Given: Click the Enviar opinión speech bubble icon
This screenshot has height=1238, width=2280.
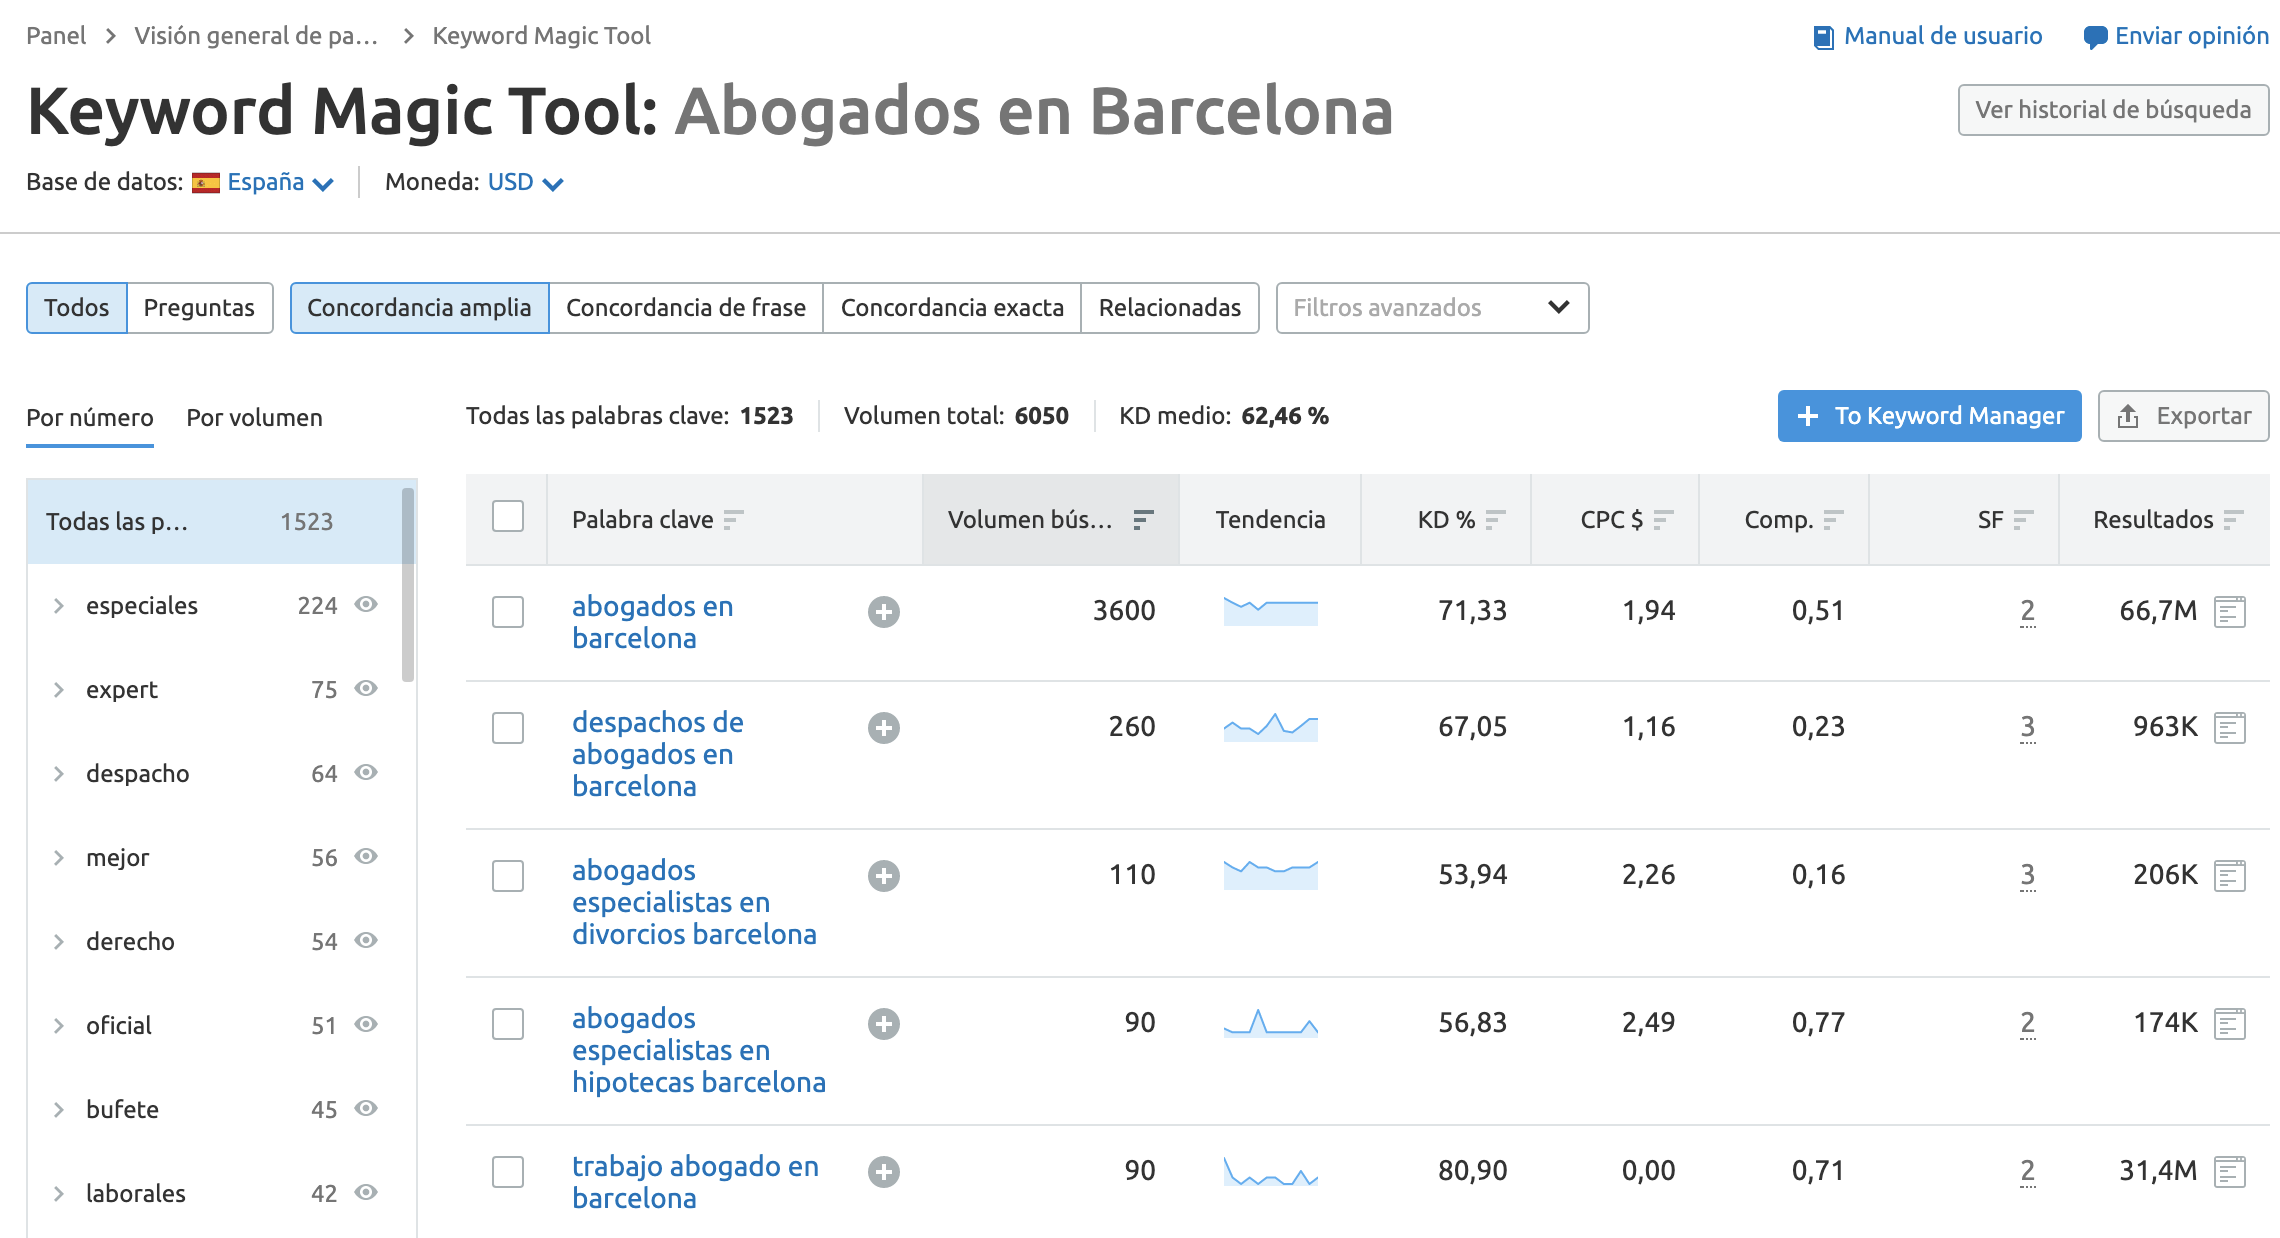Looking at the screenshot, I should [x=2095, y=38].
